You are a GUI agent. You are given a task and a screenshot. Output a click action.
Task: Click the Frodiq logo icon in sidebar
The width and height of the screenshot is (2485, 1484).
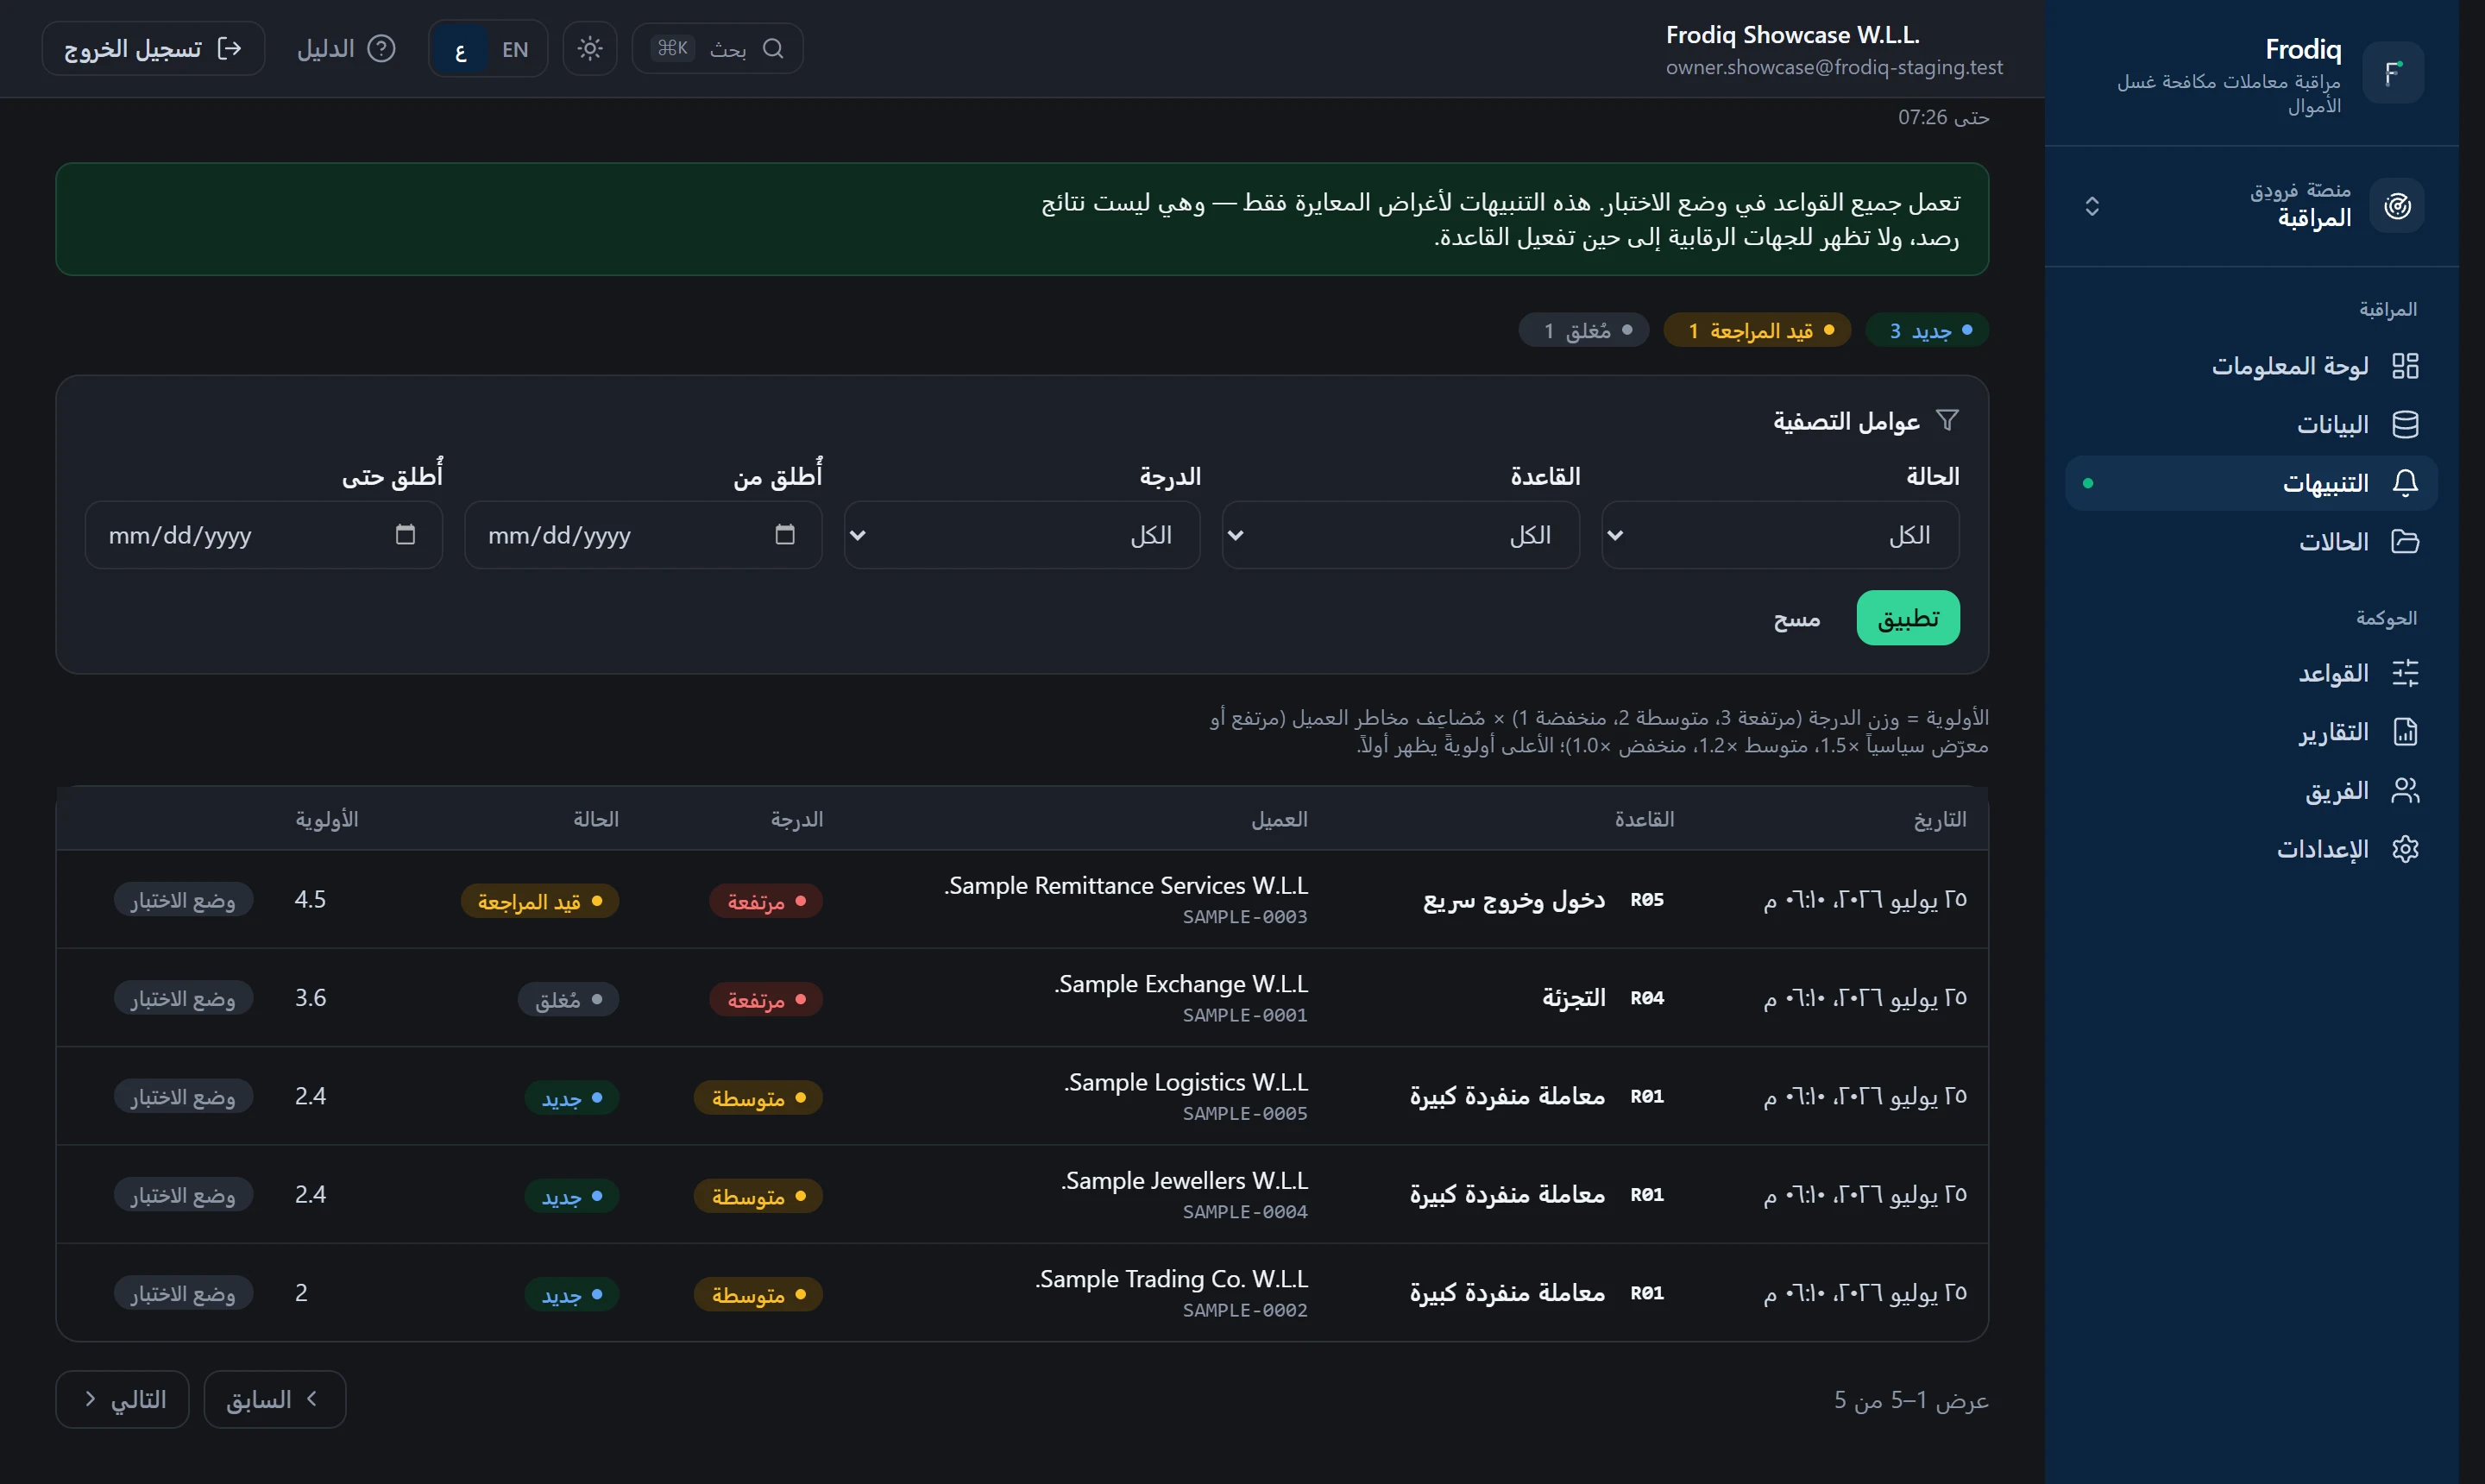coord(2393,72)
